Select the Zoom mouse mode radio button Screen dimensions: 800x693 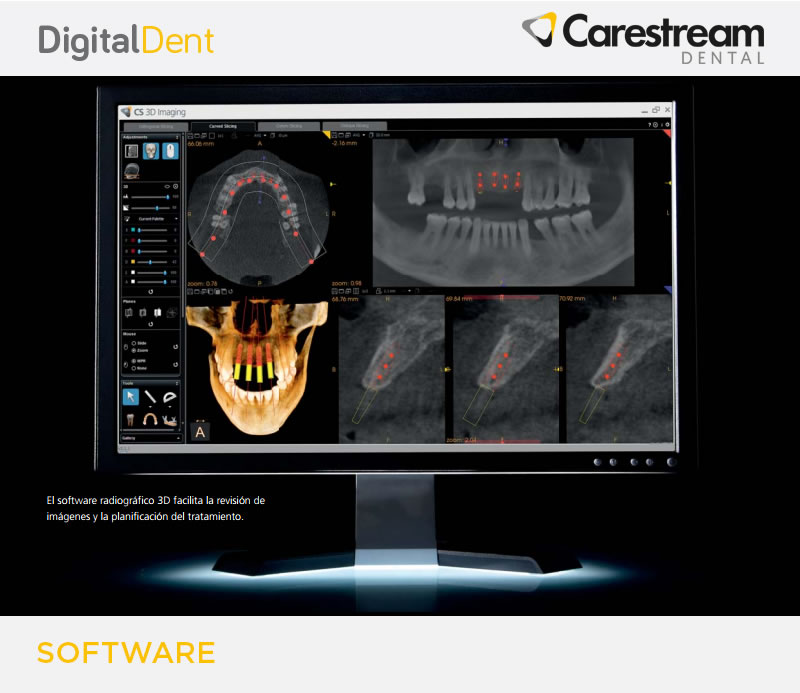[x=133, y=350]
